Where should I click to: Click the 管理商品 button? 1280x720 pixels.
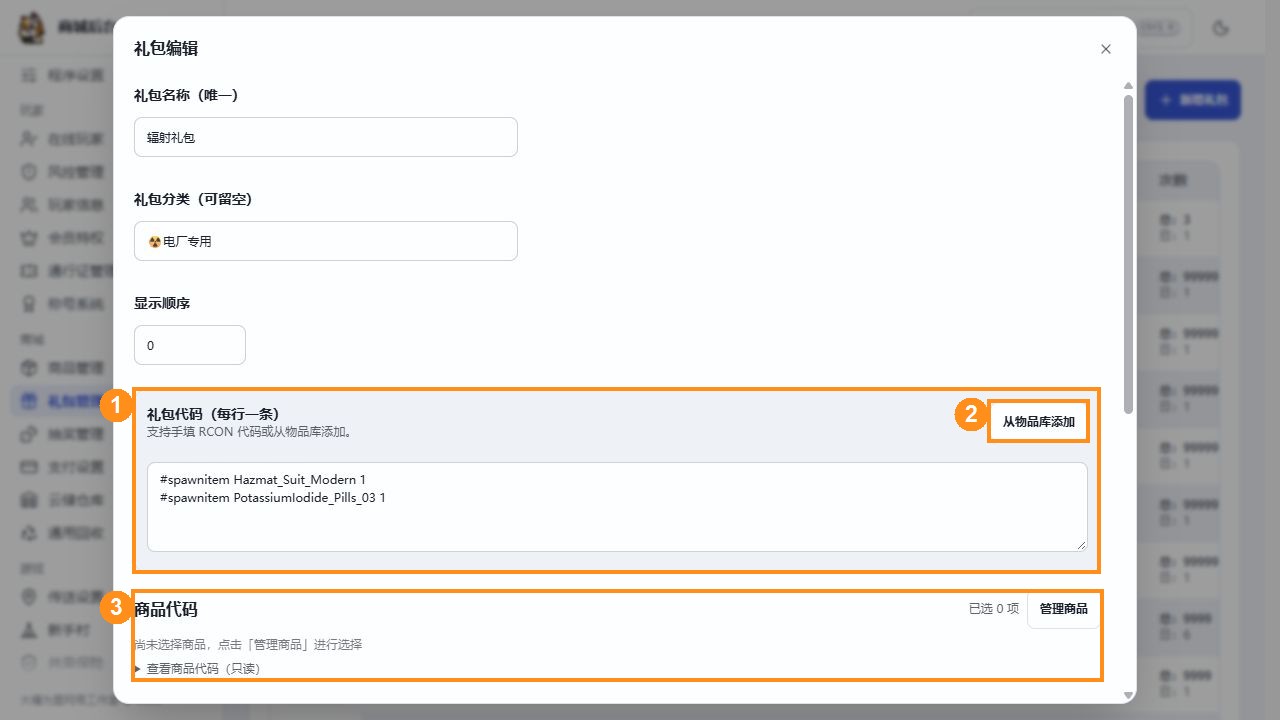tap(1063, 609)
